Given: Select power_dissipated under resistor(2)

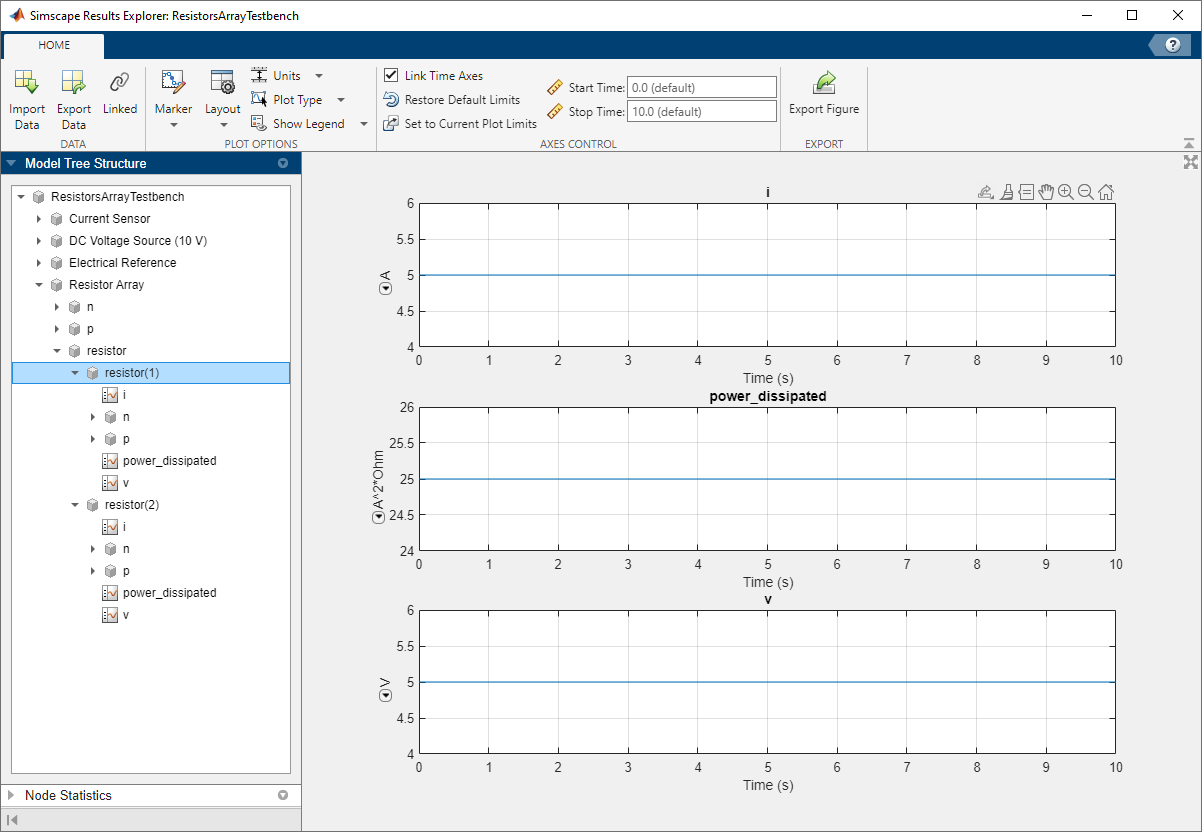Looking at the screenshot, I should click(x=169, y=593).
